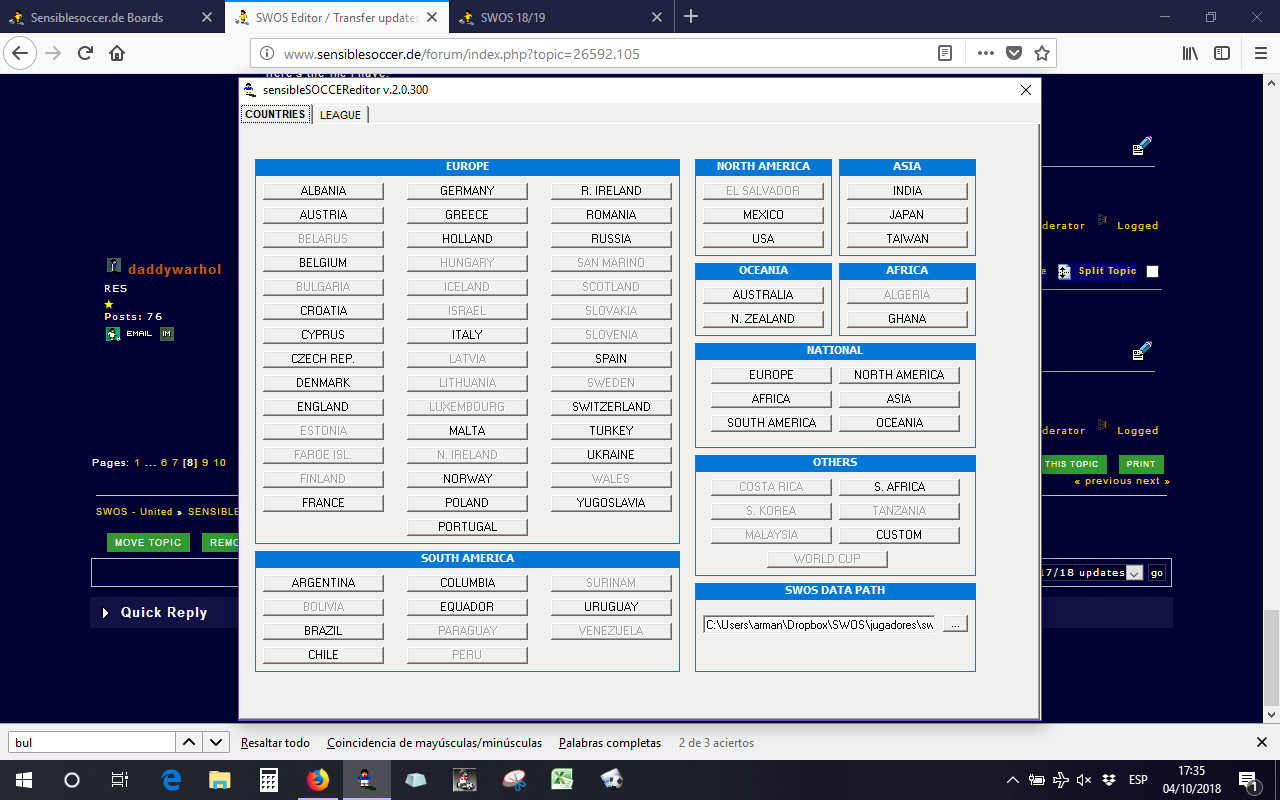1280x800 pixels.
Task: Open the Firefox hamburger menu
Action: [1255, 53]
